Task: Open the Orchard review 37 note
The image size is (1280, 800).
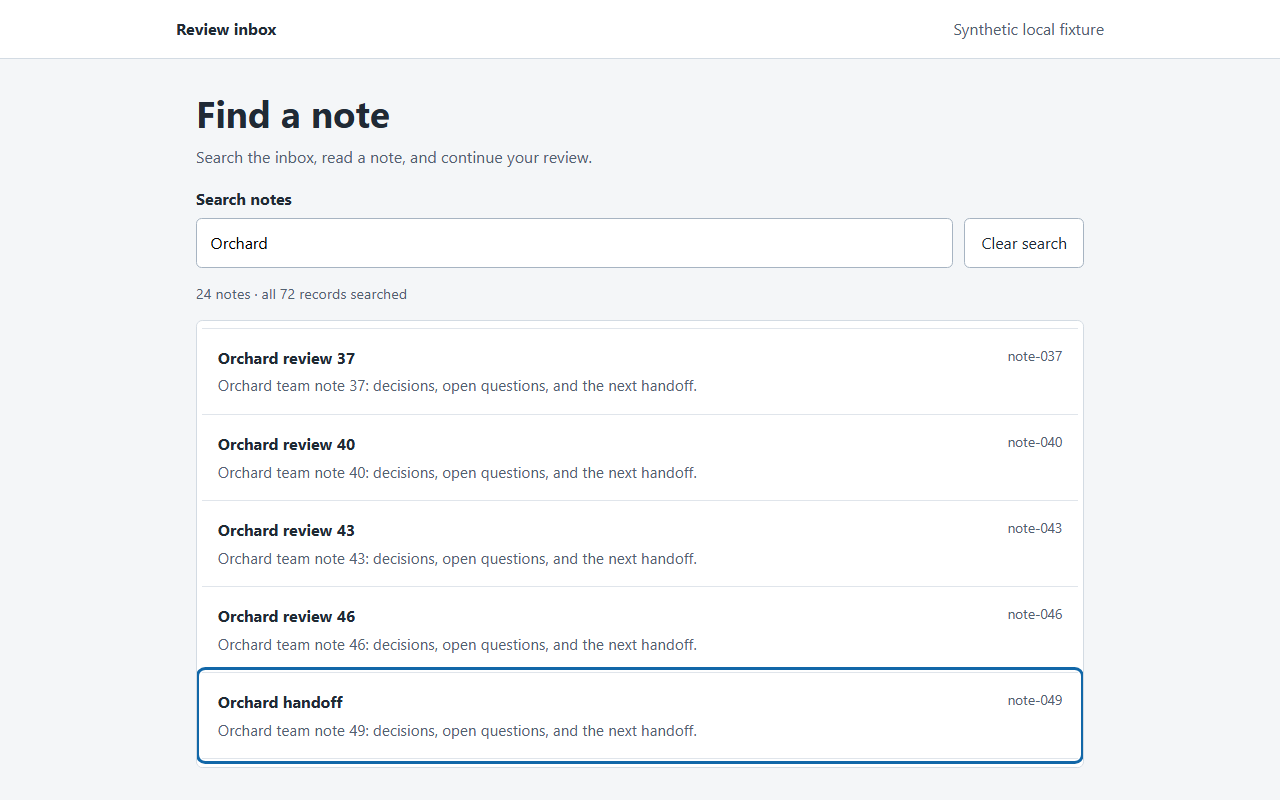Action: pos(640,372)
